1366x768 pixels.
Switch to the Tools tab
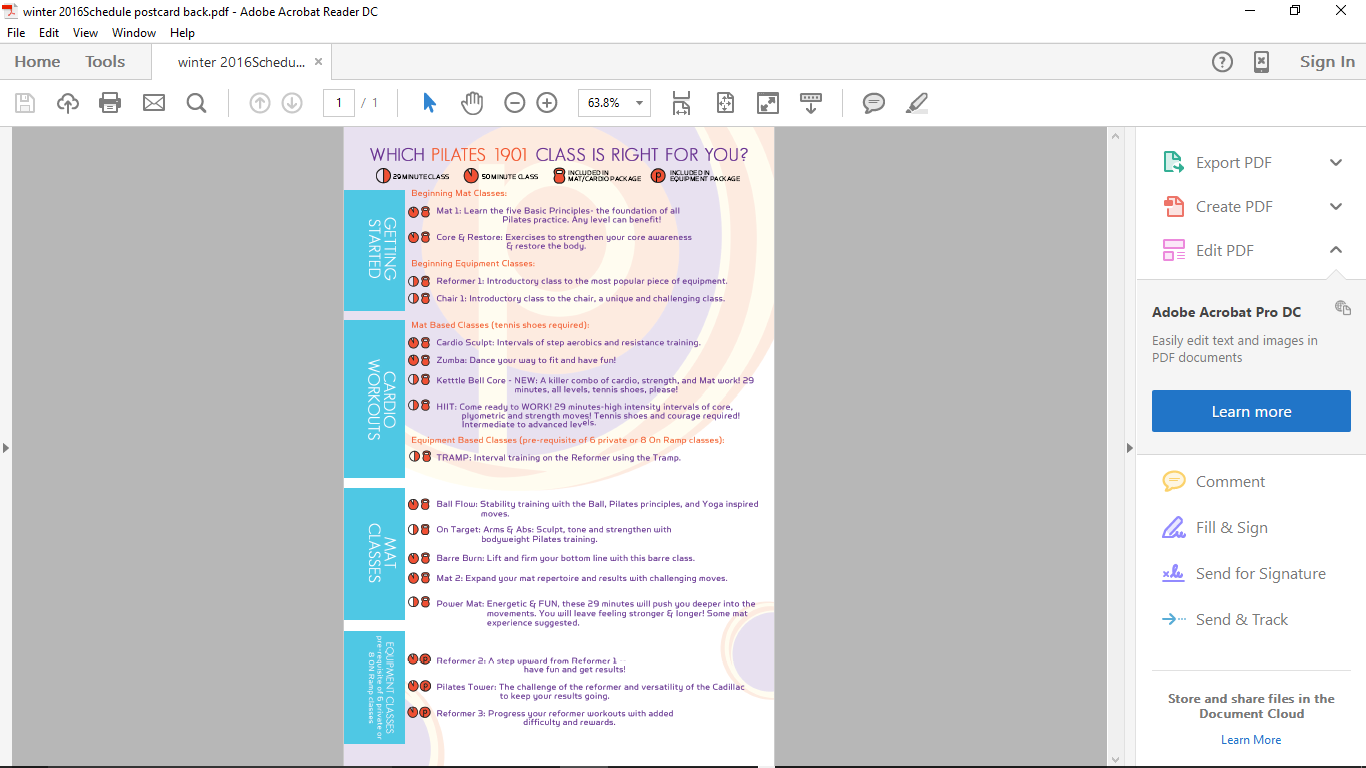pos(105,62)
